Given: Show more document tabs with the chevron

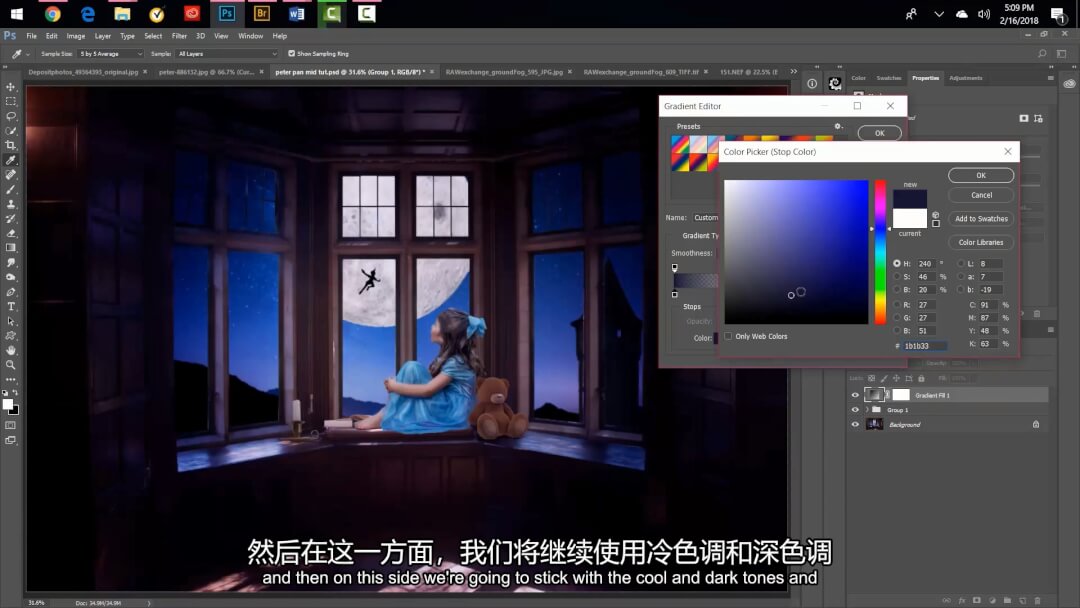Looking at the screenshot, I should (x=793, y=72).
